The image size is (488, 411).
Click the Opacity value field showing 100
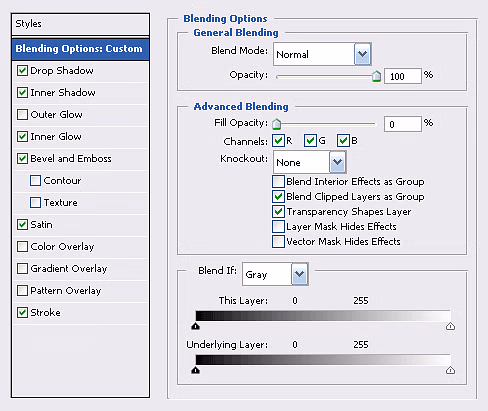click(403, 76)
